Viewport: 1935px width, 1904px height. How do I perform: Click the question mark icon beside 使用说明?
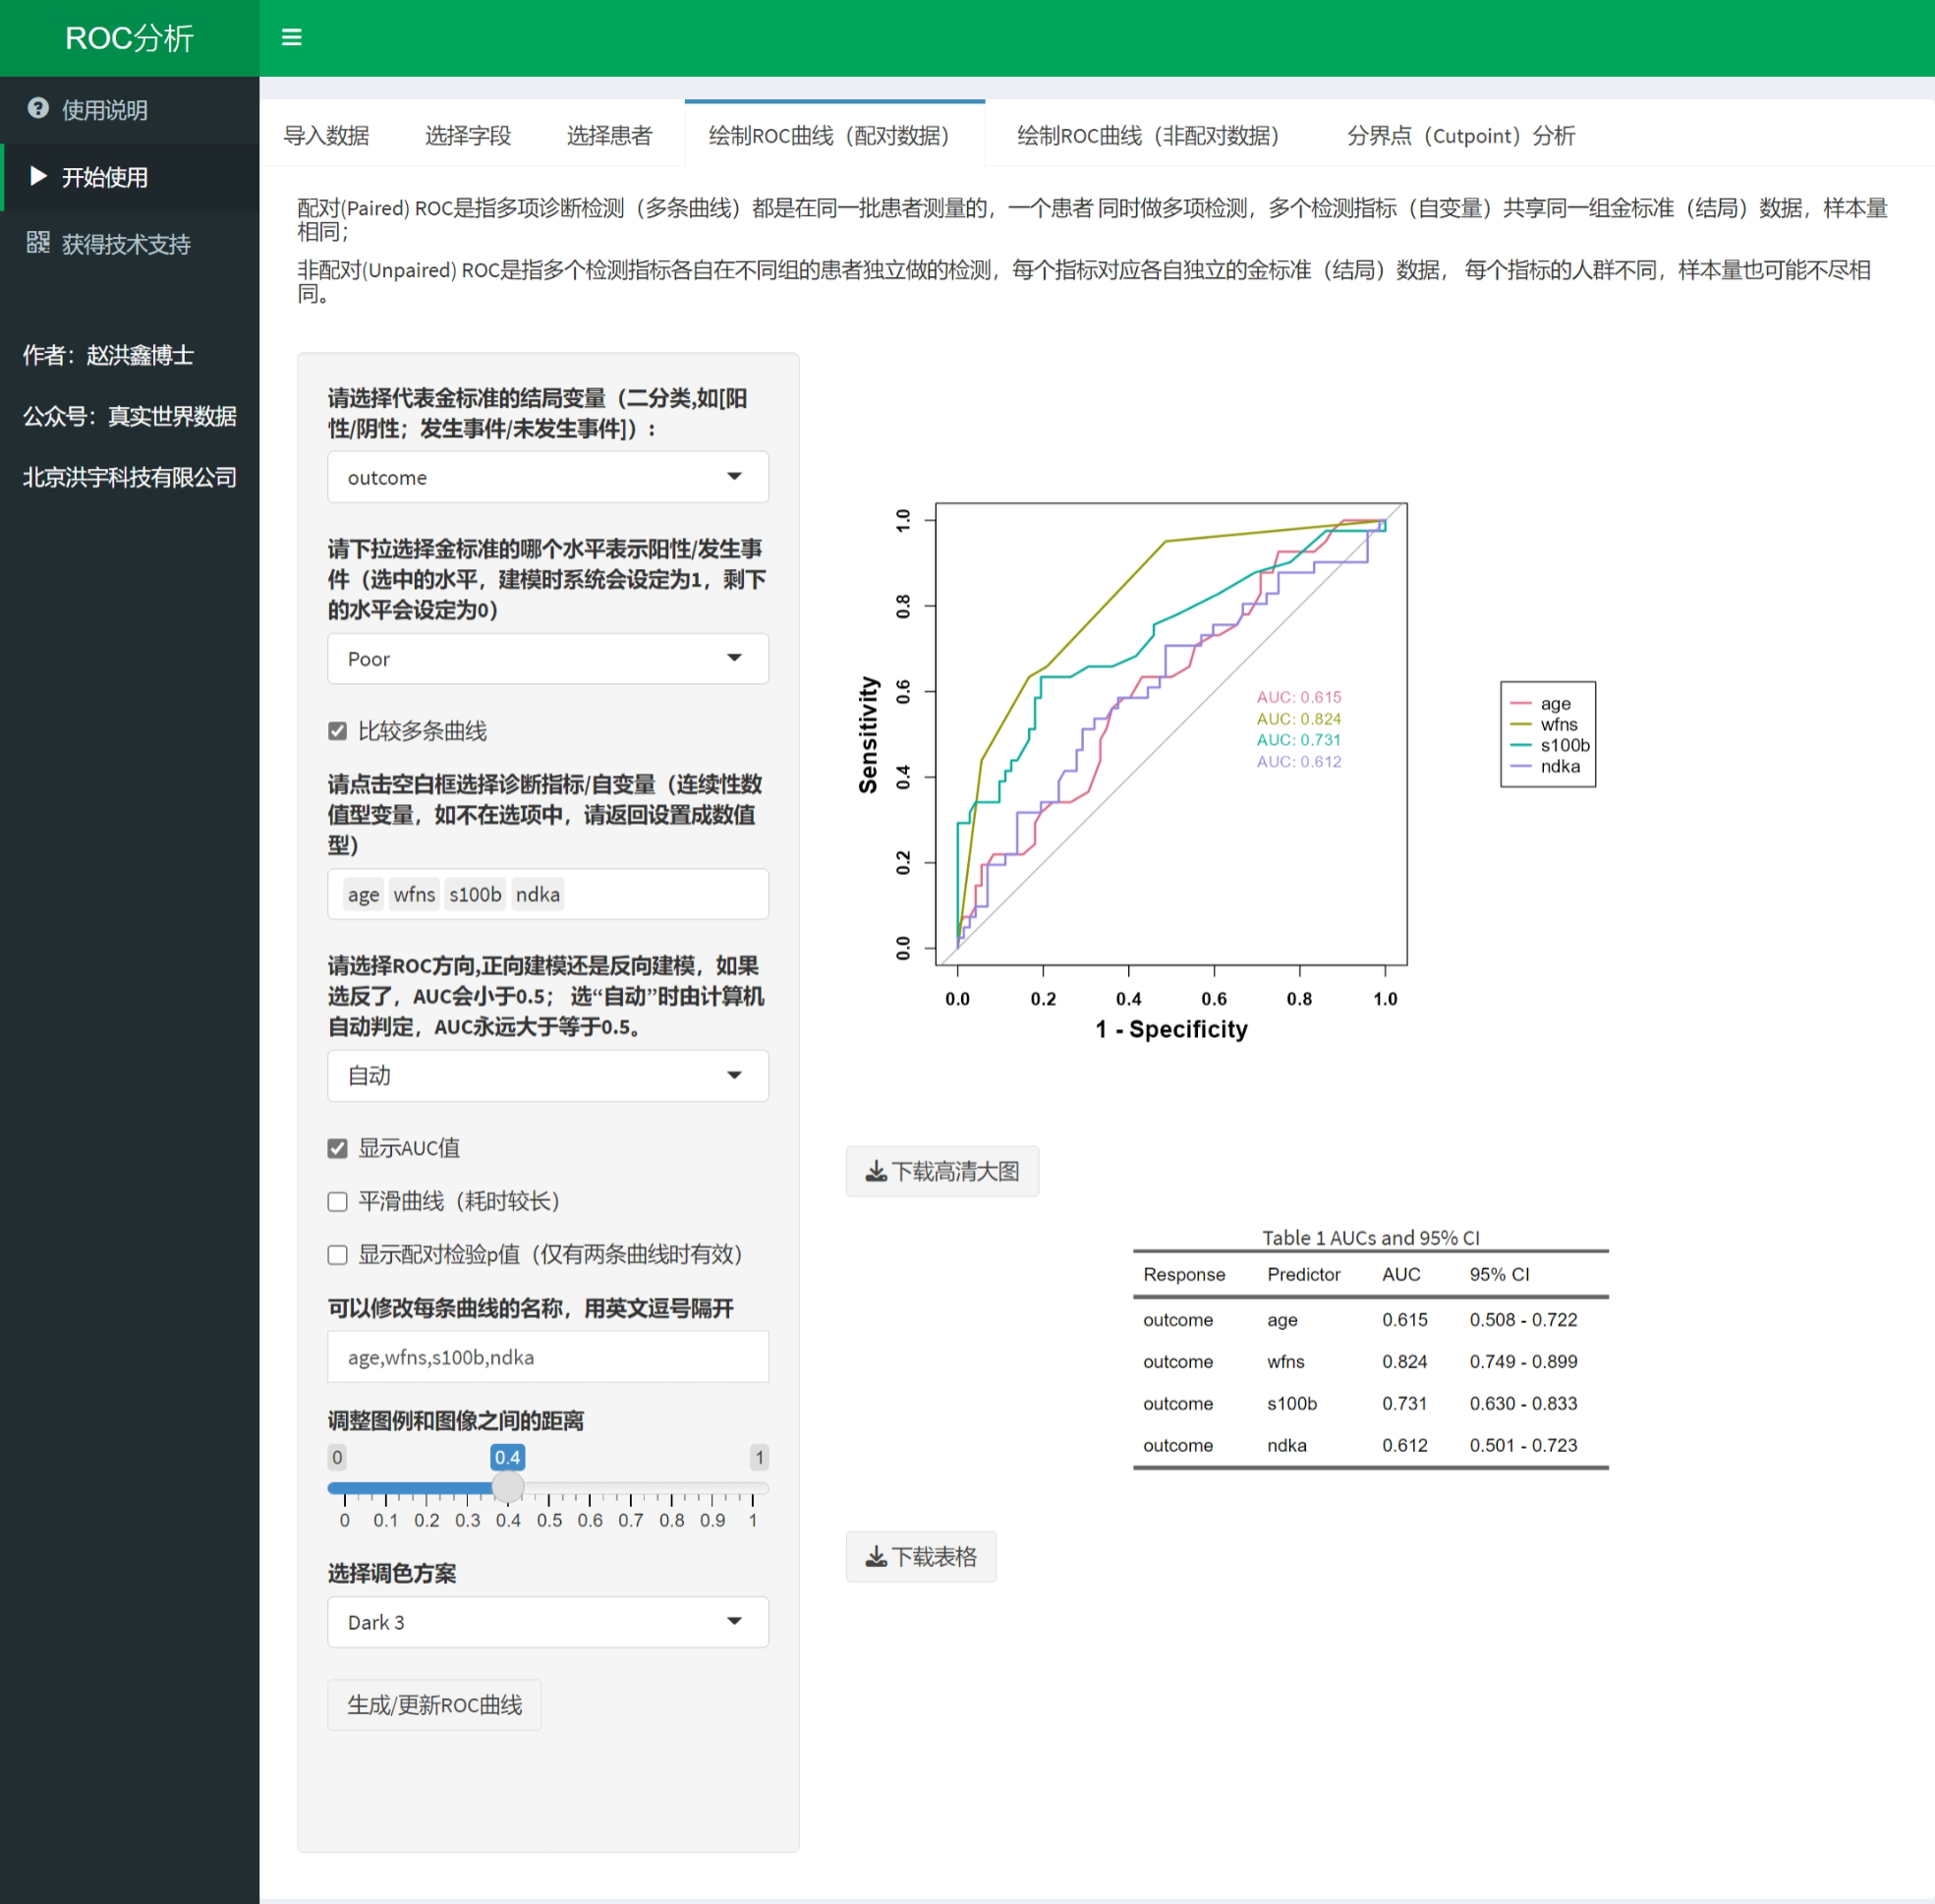coord(38,109)
